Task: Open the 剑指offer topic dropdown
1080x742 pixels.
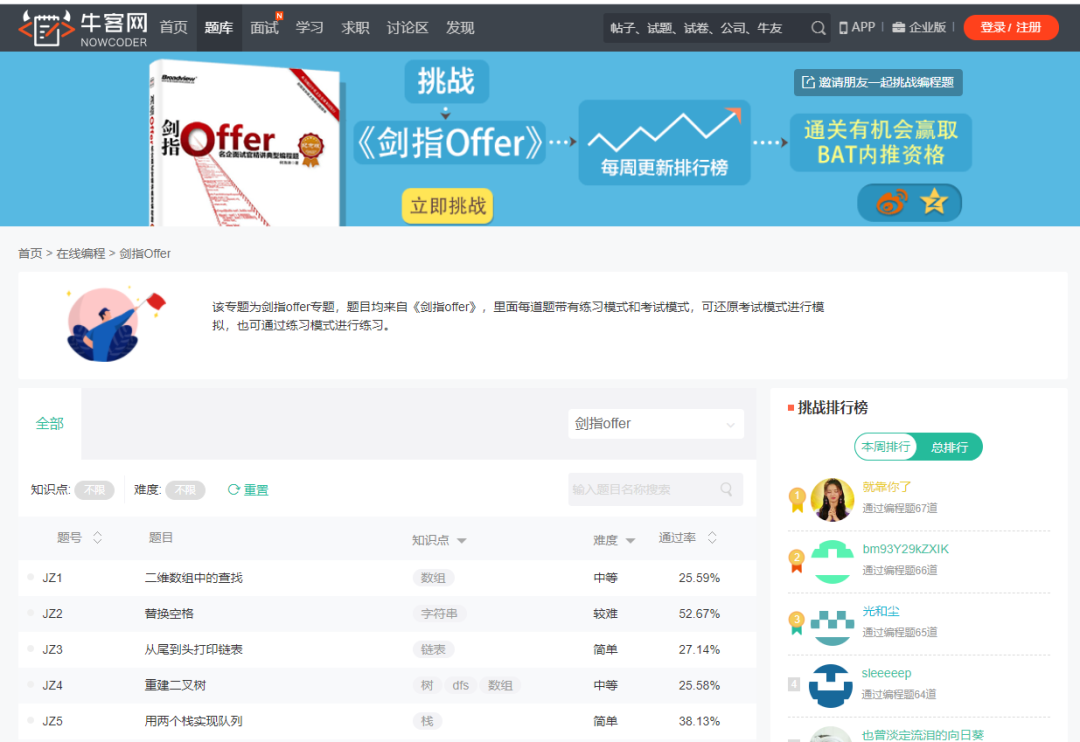Action: click(656, 424)
